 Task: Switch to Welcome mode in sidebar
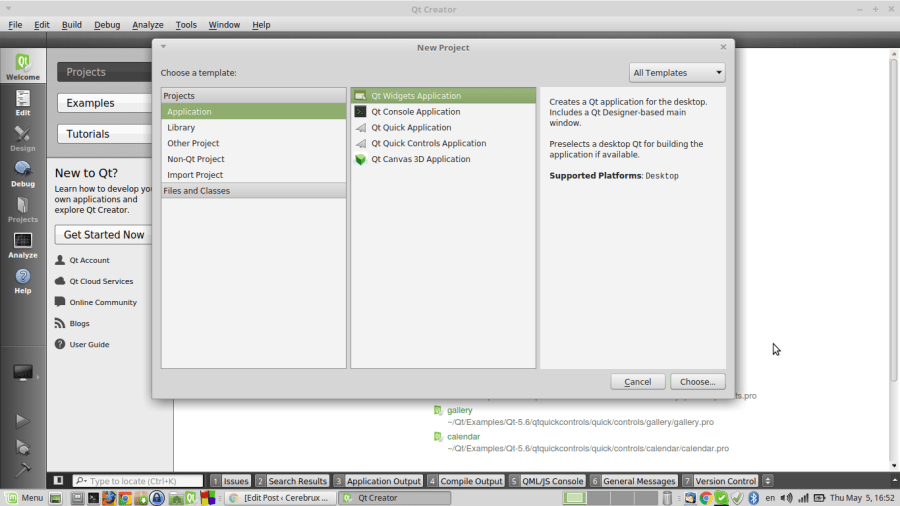click(x=23, y=66)
